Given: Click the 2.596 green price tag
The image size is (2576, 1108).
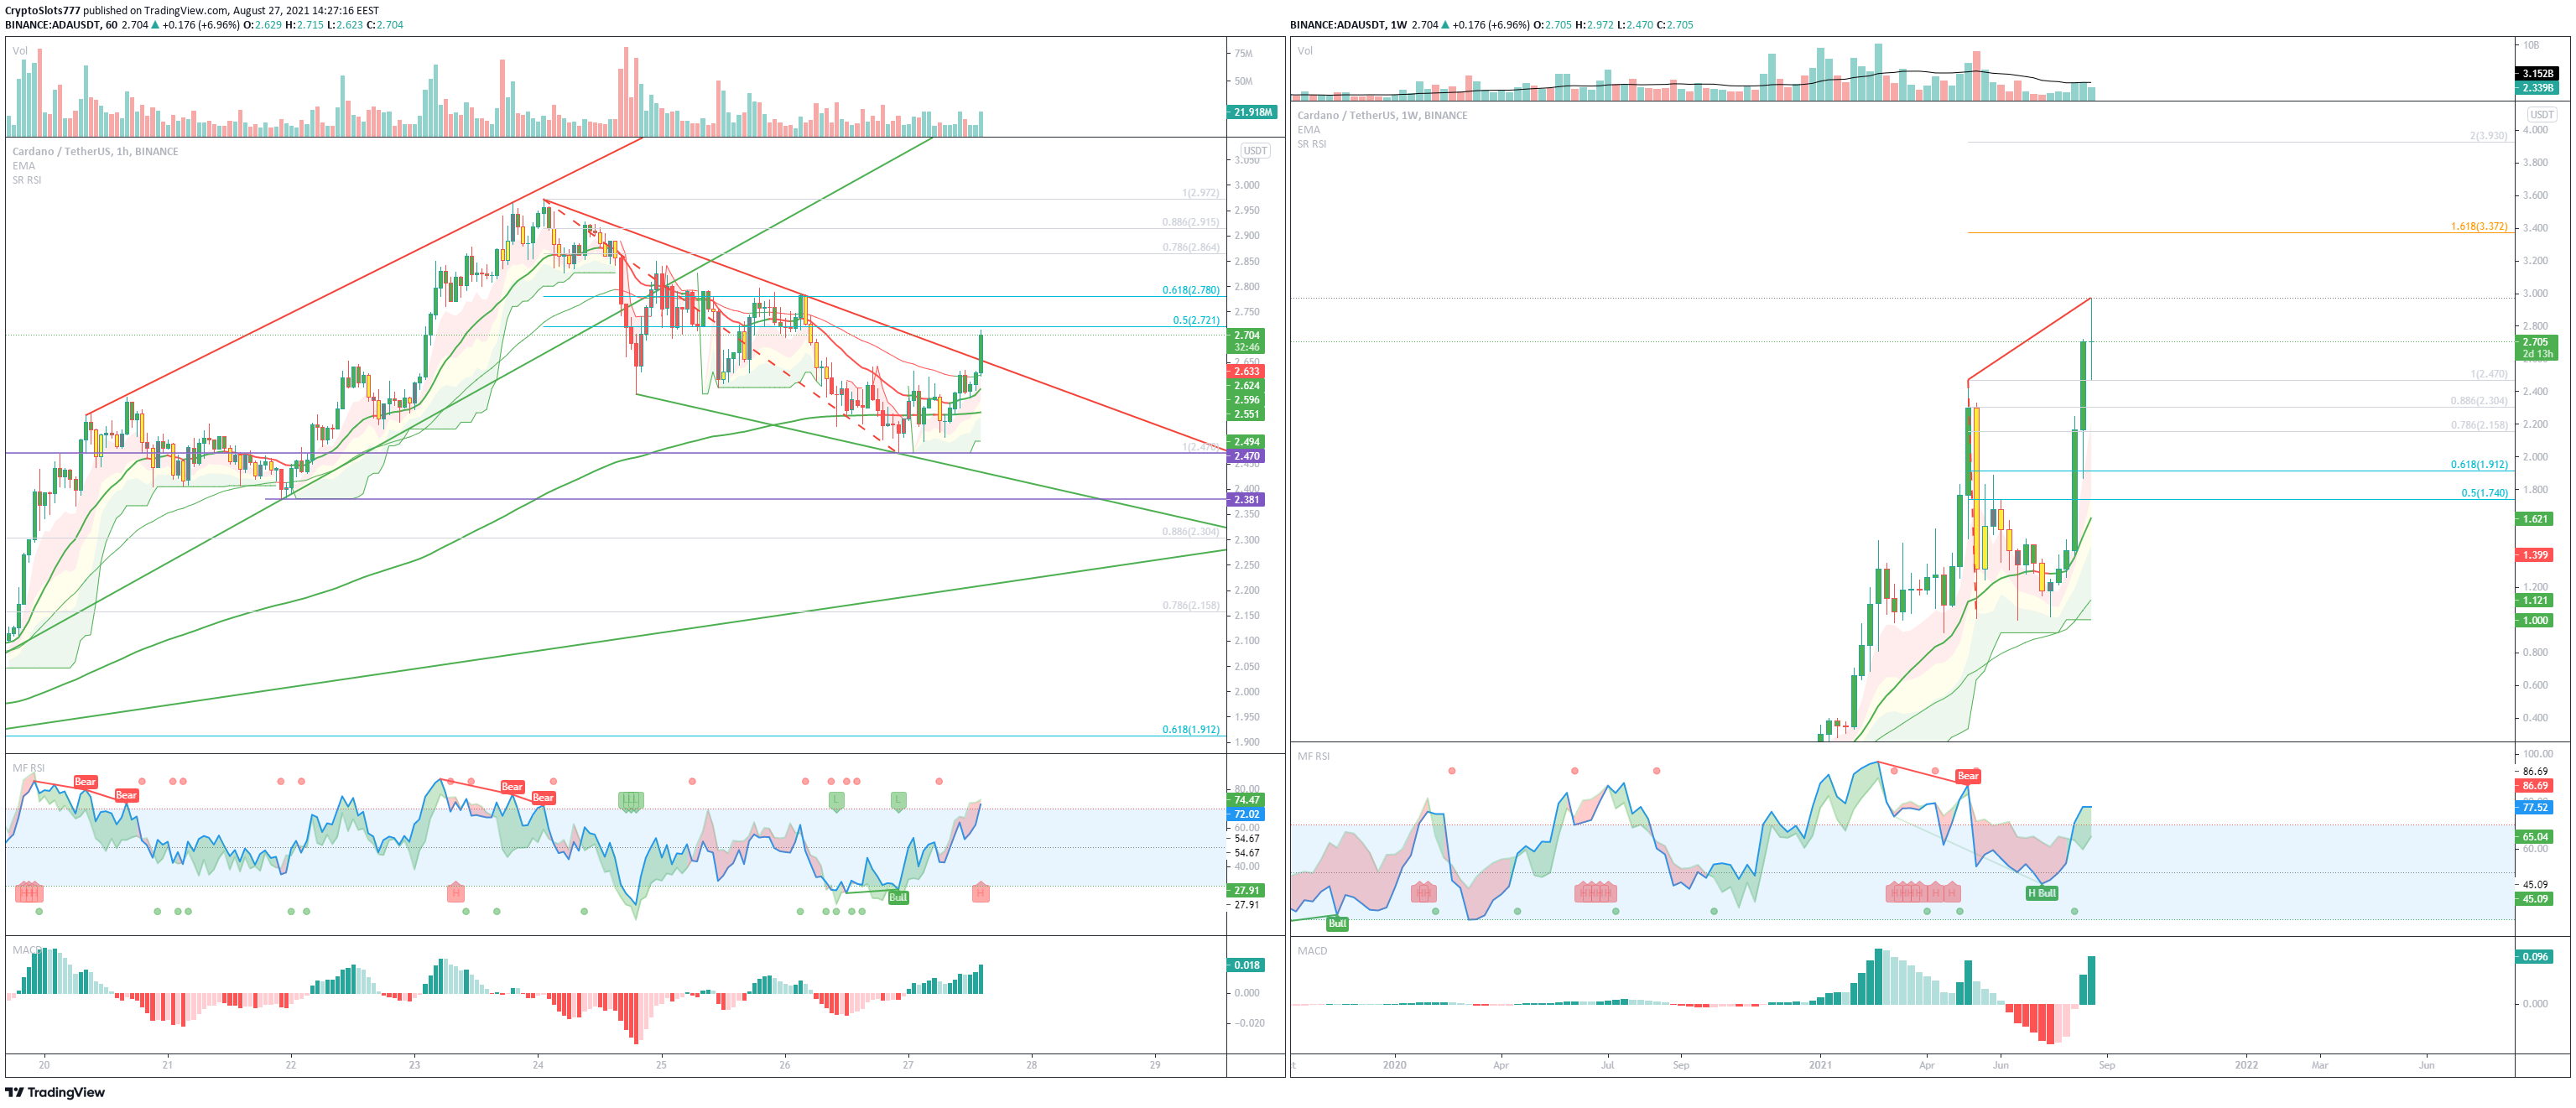Looking at the screenshot, I should (x=1246, y=400).
